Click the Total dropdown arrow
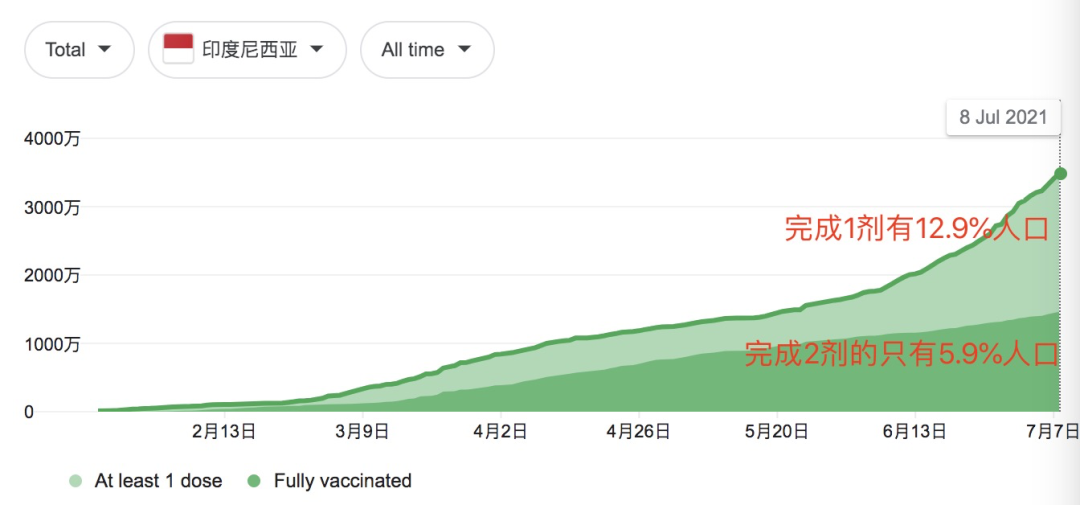The width and height of the screenshot is (1080, 505). click(x=104, y=49)
